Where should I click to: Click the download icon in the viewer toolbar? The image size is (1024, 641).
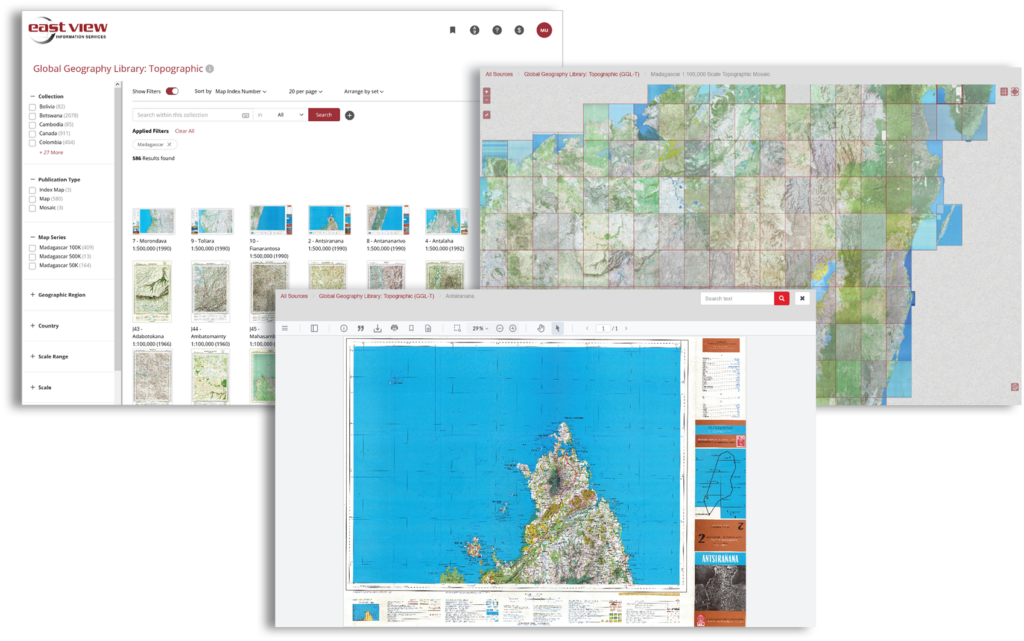[377, 328]
